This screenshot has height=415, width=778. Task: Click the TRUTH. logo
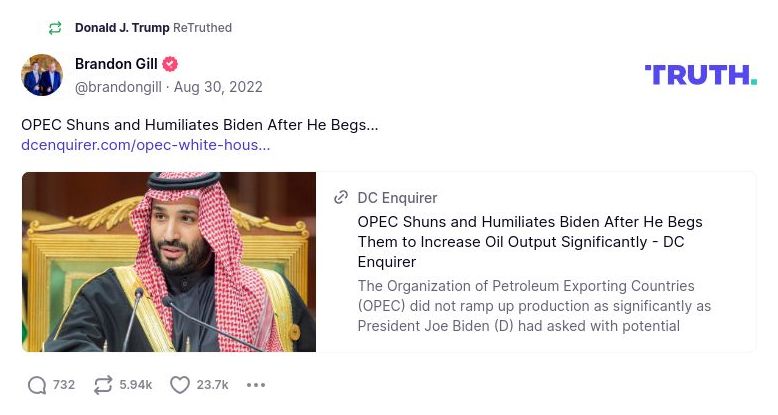pos(700,75)
